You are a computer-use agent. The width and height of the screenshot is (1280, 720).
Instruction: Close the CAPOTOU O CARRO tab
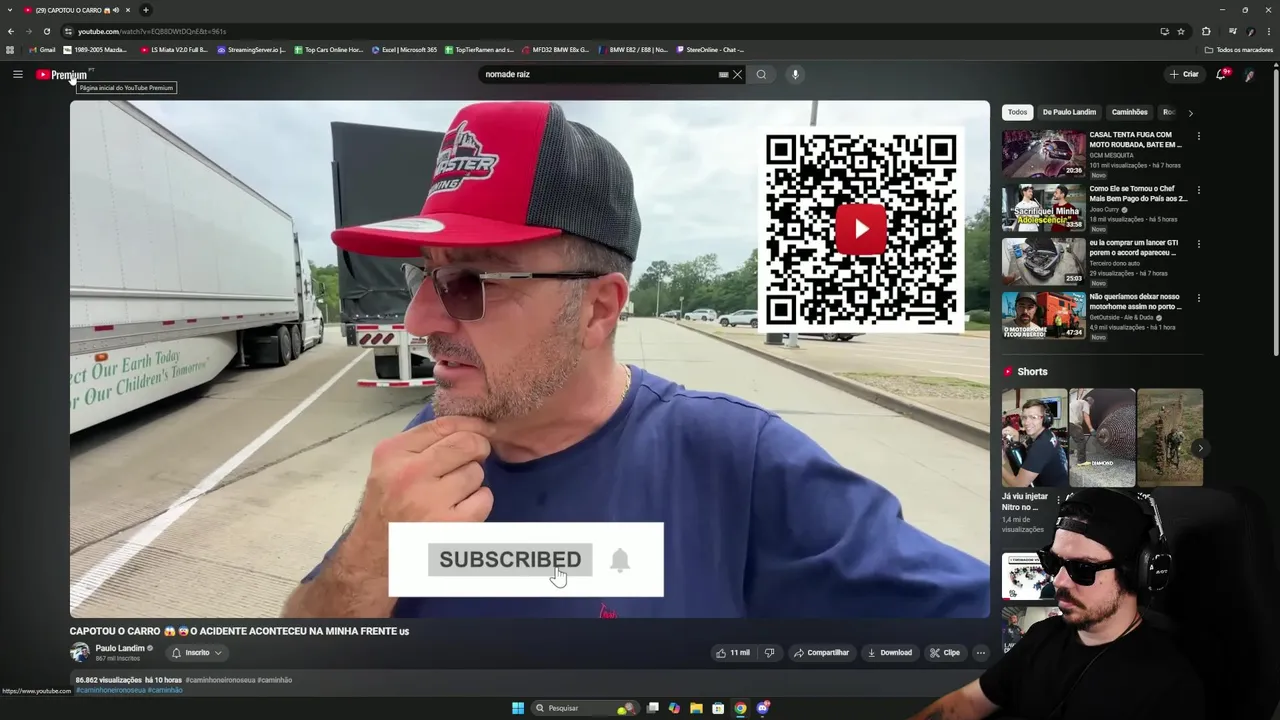(x=128, y=10)
